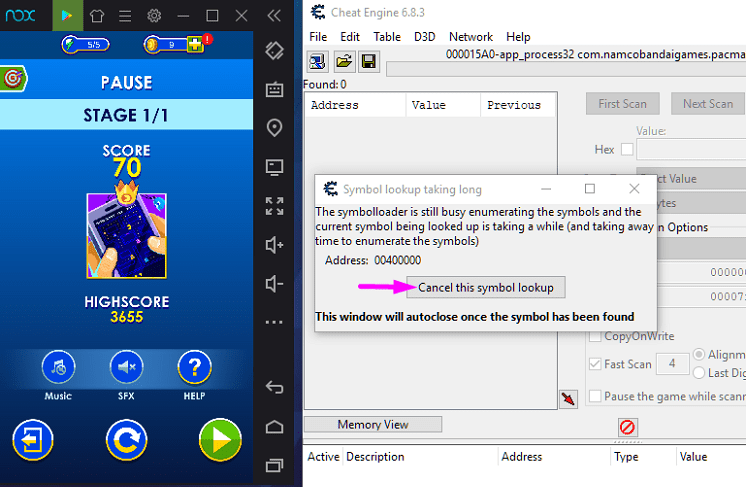Click the Android back arrow in Nox
Image resolution: width=746 pixels, height=487 pixels.
tap(275, 387)
